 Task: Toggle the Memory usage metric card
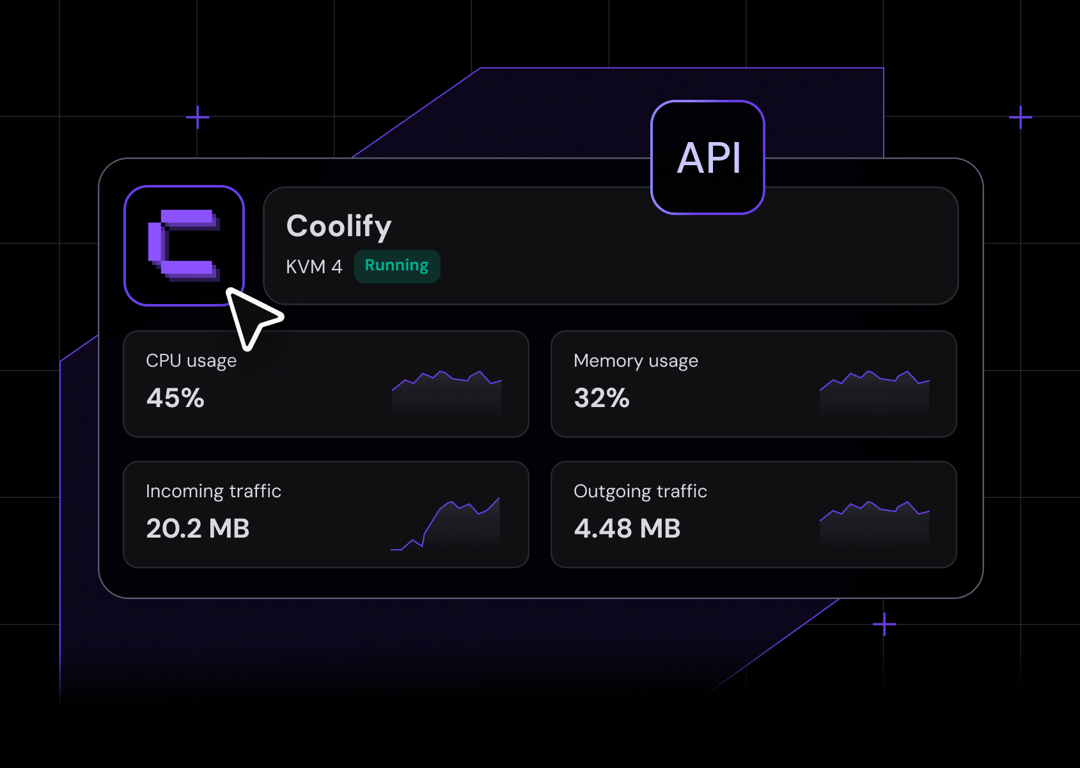[x=753, y=383]
